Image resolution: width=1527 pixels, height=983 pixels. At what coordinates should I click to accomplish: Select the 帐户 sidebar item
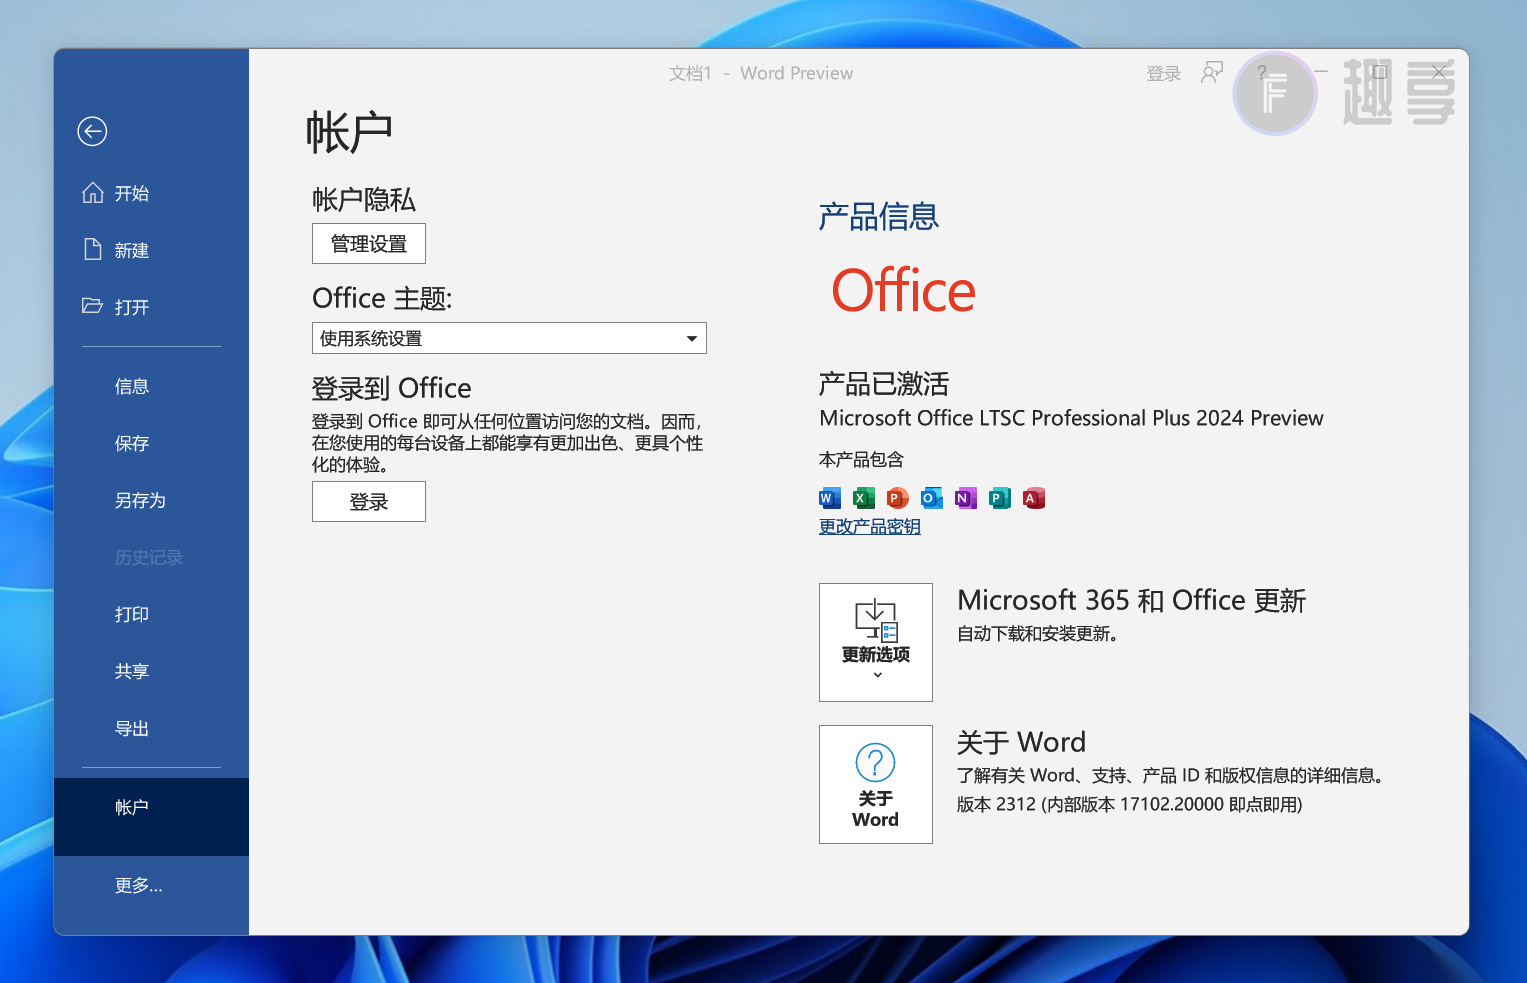(151, 816)
